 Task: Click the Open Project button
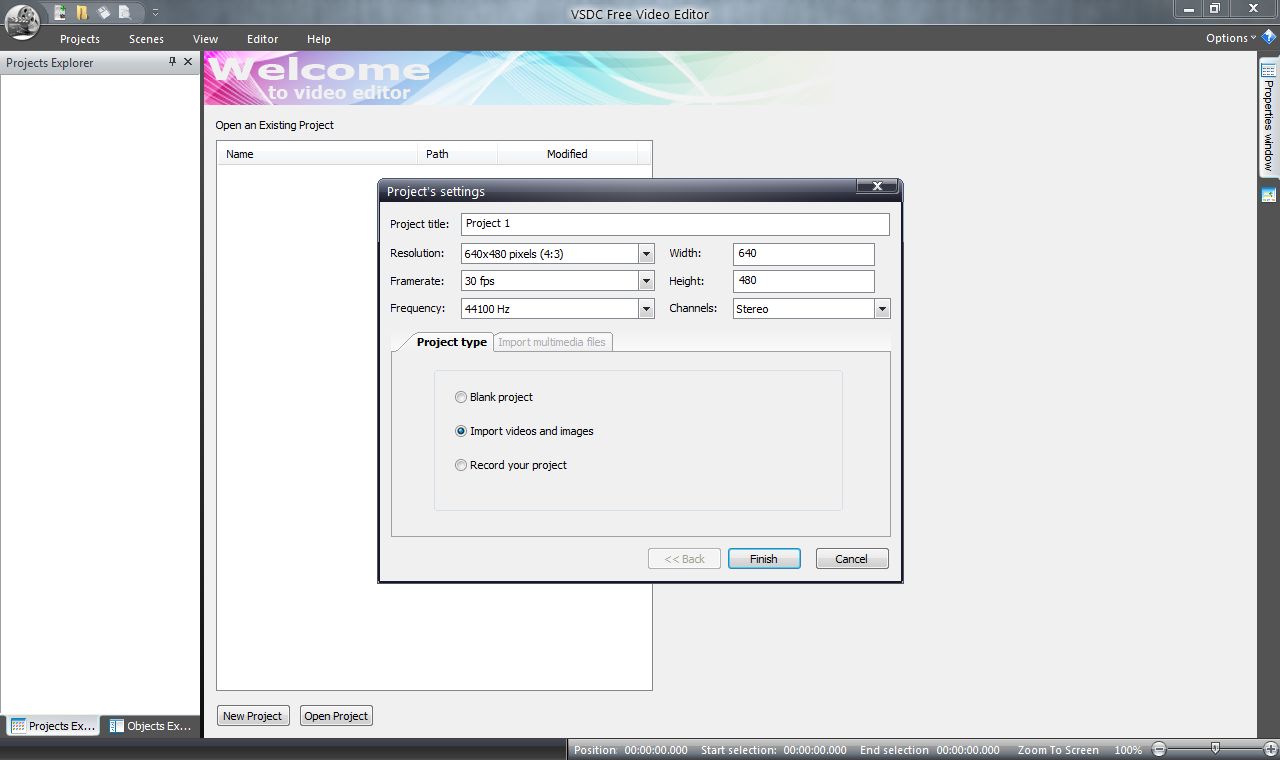pyautogui.click(x=336, y=716)
